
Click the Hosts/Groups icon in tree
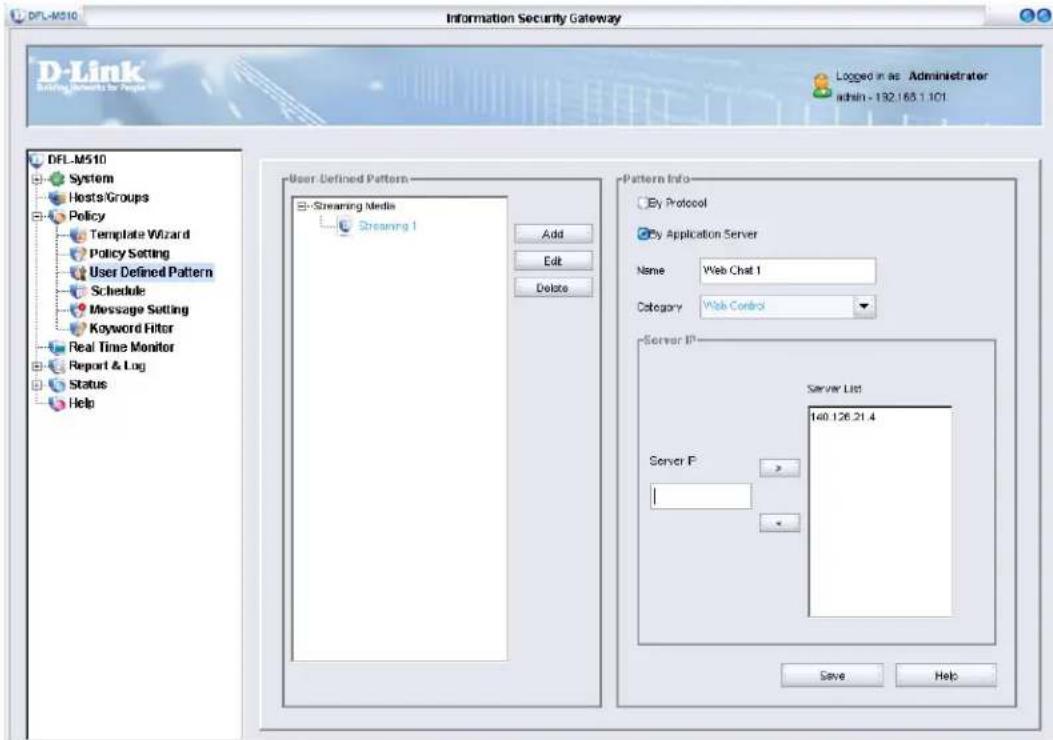pos(57,197)
